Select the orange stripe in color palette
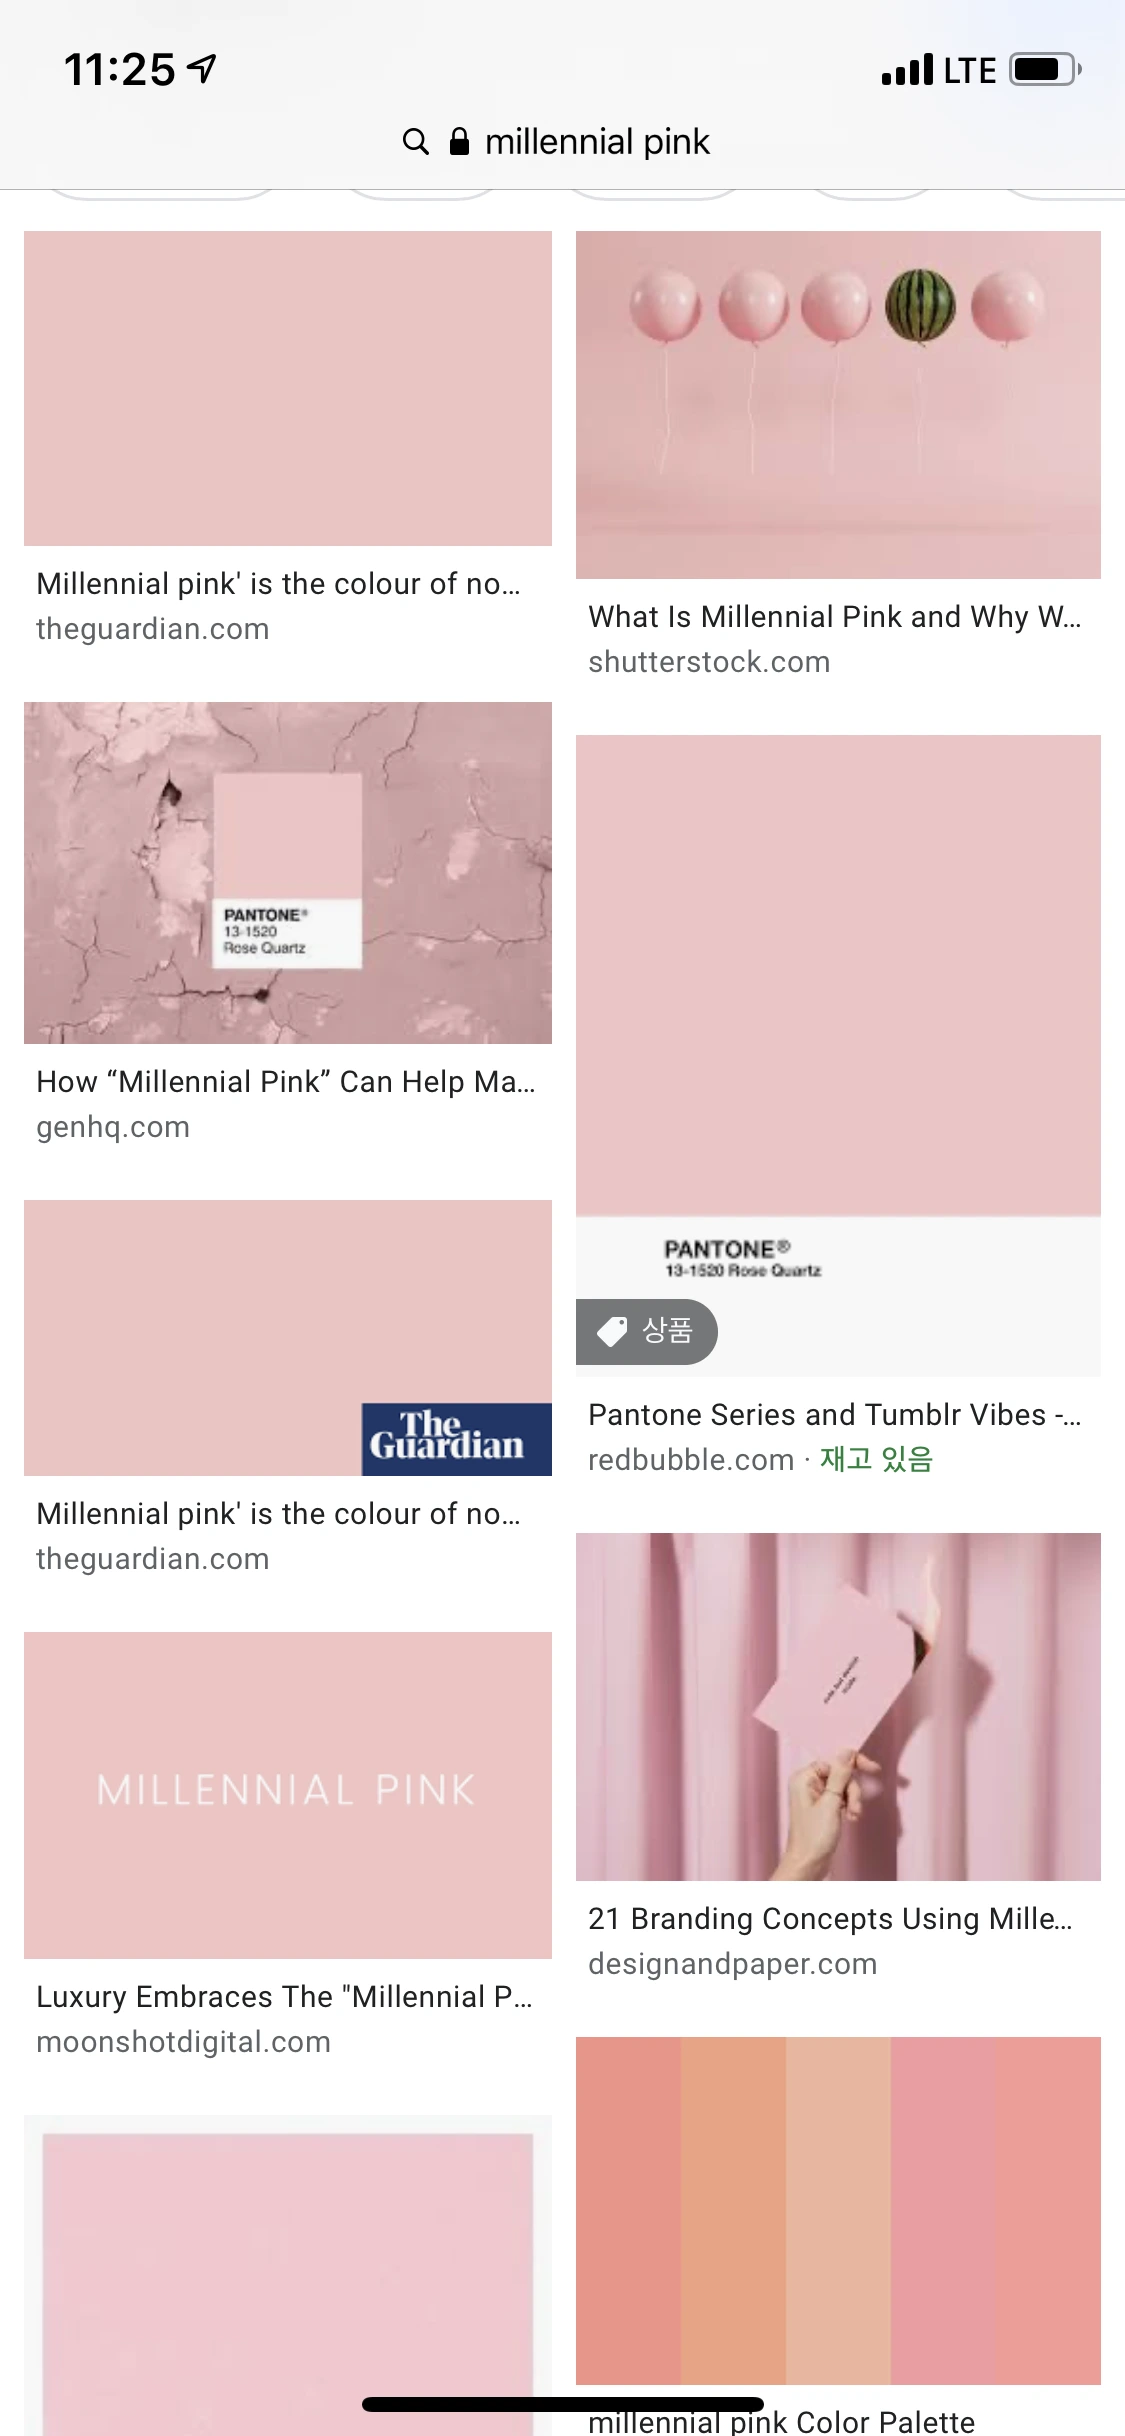Viewport: 1125px width, 2436px height. [733, 2210]
